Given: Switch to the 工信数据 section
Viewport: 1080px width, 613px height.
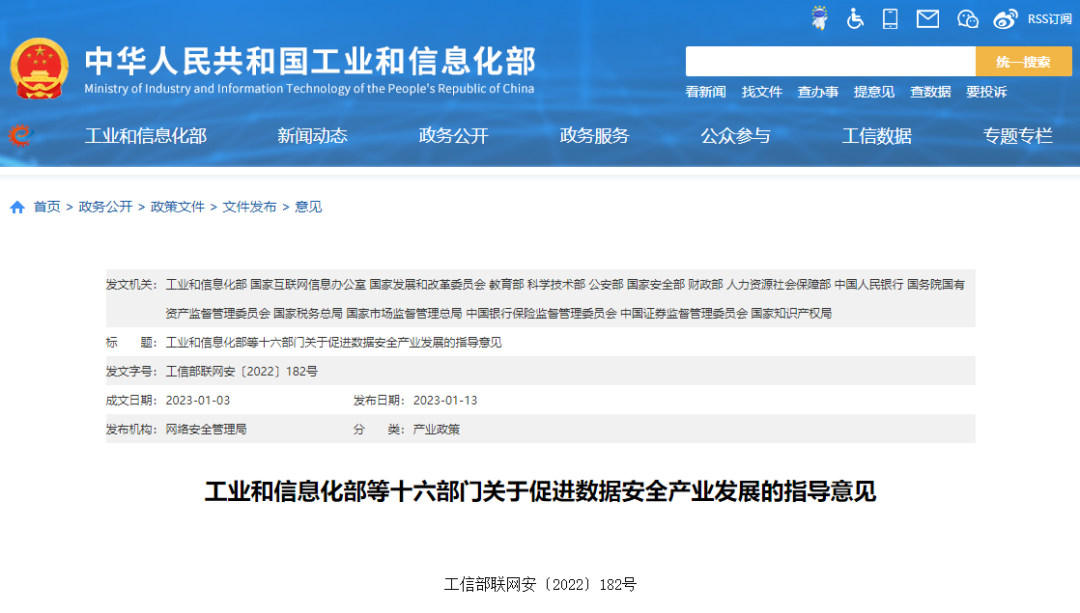Looking at the screenshot, I should pos(877,138).
